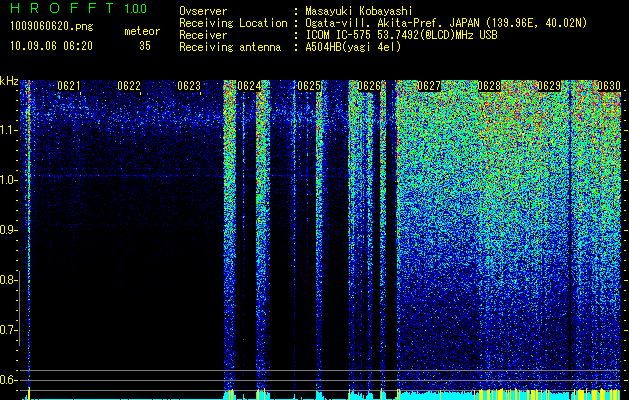Click the 0626 time marker
The width and height of the screenshot is (629, 400).
(x=369, y=86)
